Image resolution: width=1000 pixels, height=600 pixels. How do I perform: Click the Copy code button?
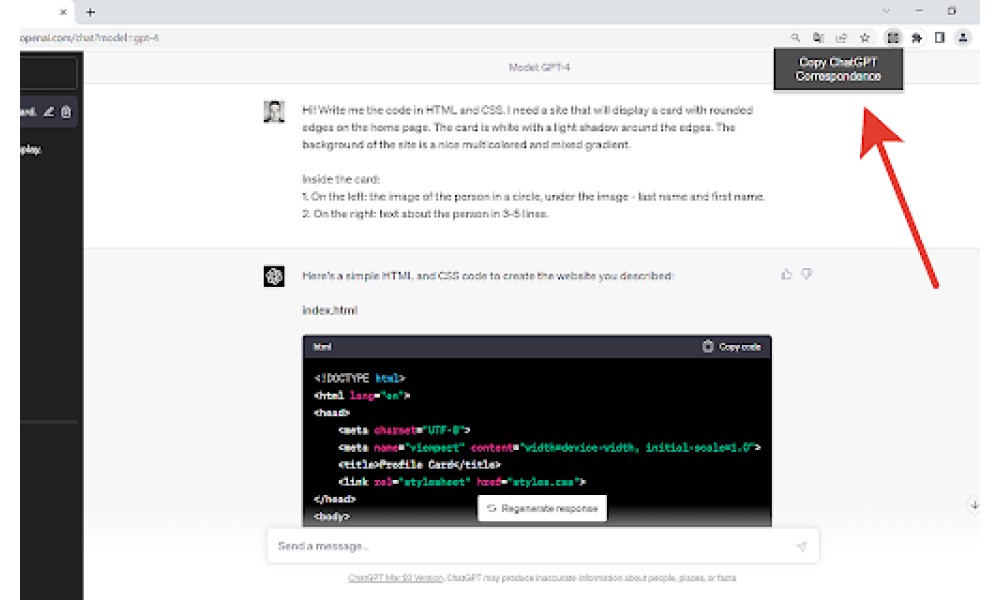tap(732, 347)
